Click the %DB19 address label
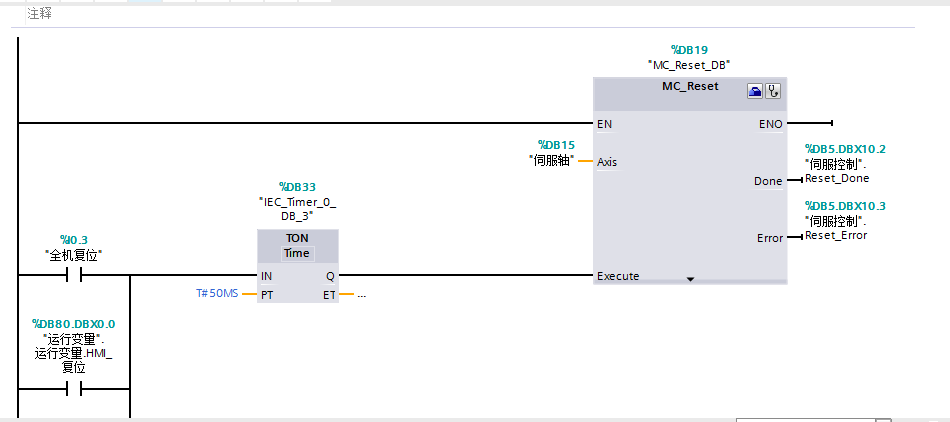Image resolution: width=950 pixels, height=422 pixels. (689, 50)
